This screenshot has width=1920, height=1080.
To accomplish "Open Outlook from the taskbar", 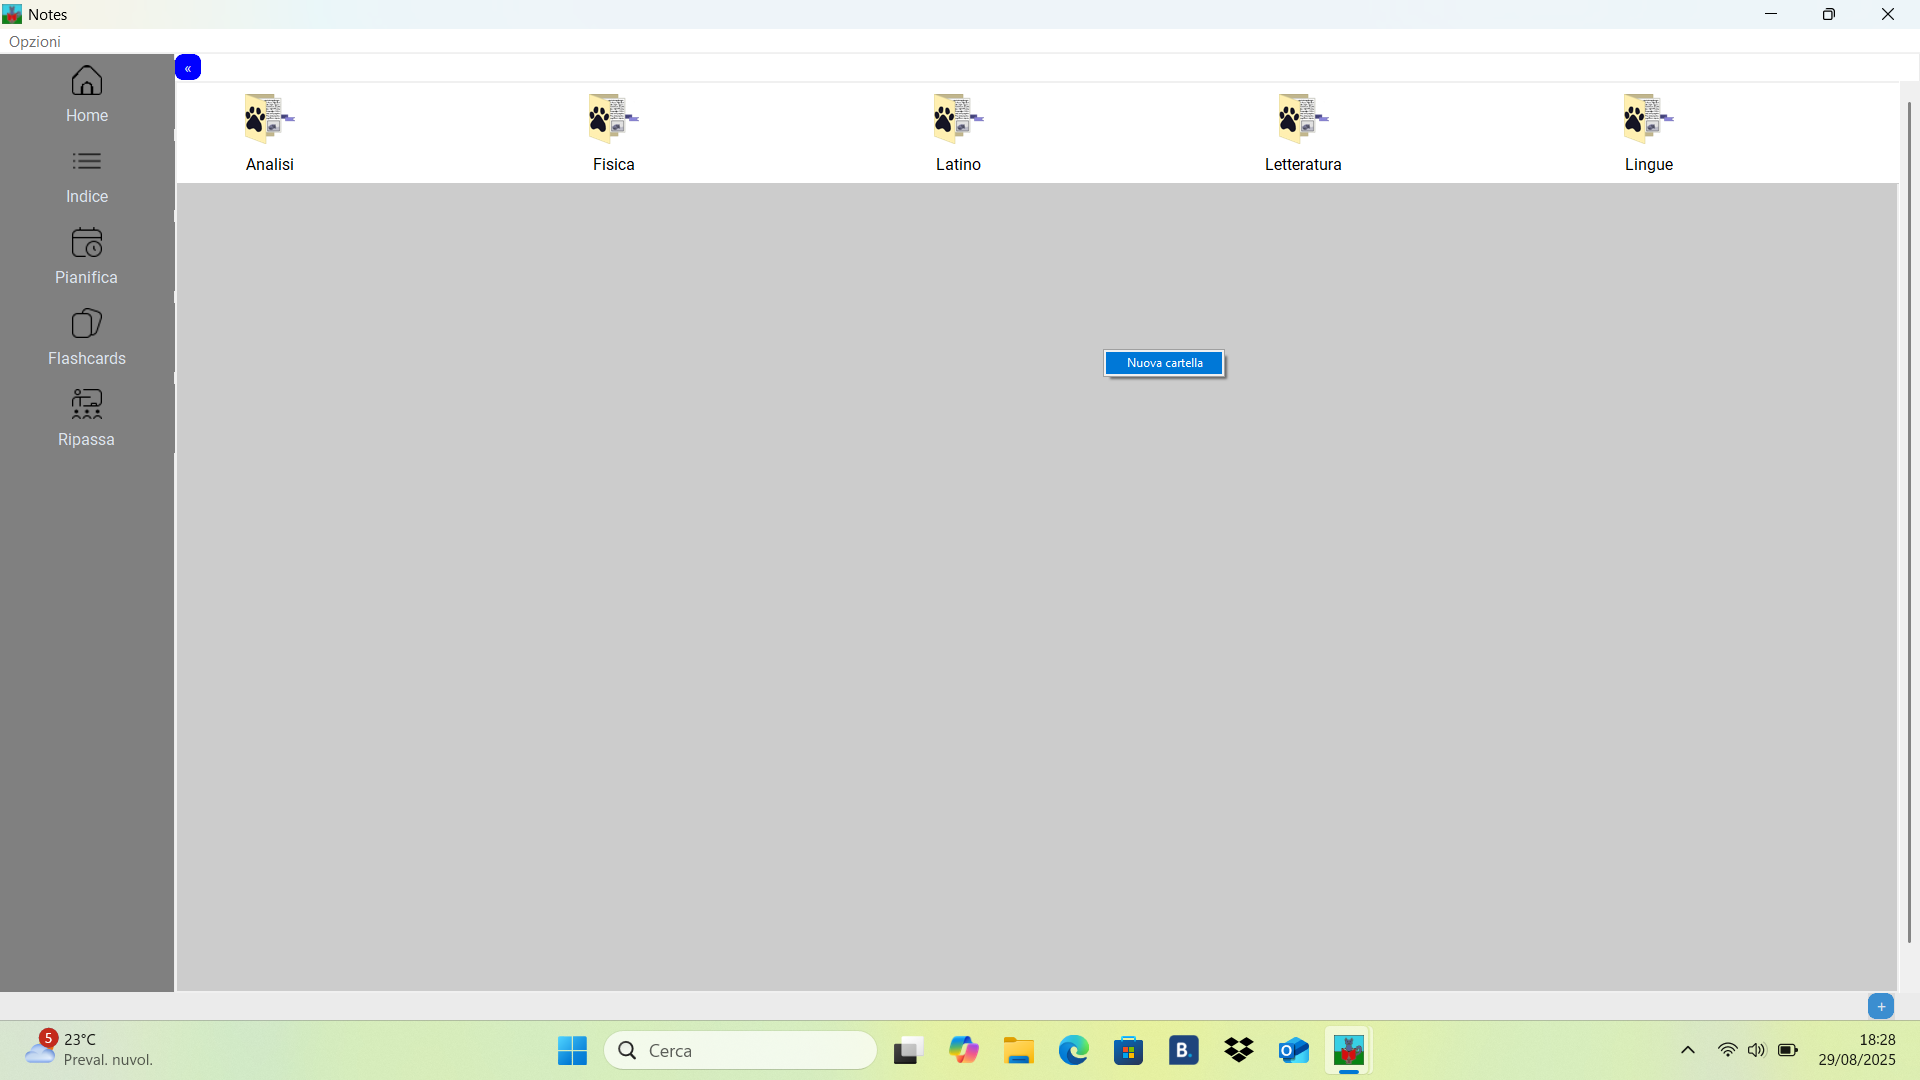I will (x=1294, y=1051).
